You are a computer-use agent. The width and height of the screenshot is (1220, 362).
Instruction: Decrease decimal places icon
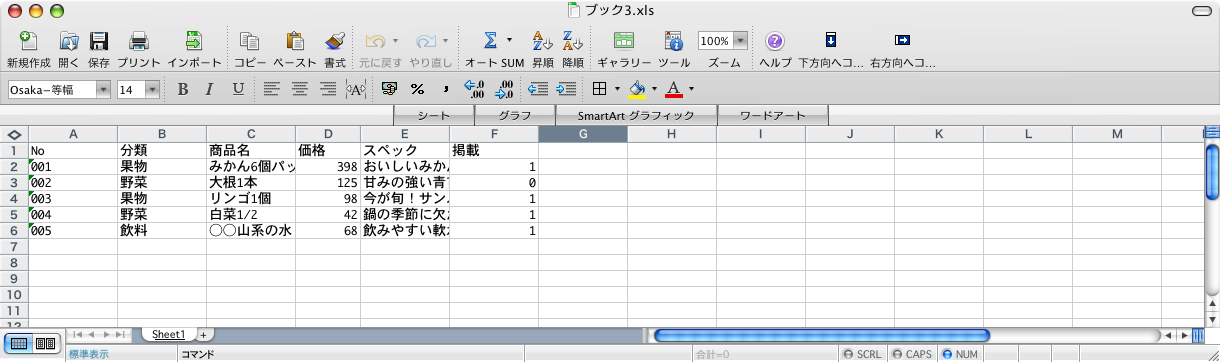tap(503, 90)
